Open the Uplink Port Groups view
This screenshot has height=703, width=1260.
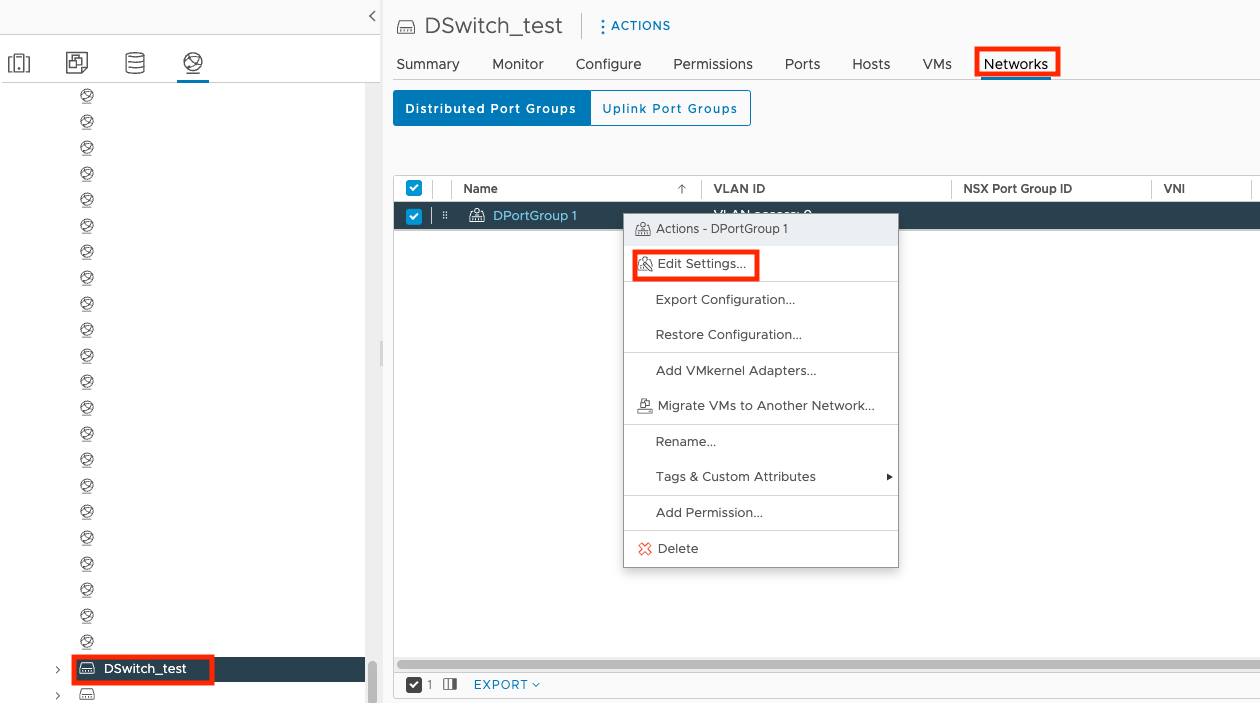coord(670,108)
